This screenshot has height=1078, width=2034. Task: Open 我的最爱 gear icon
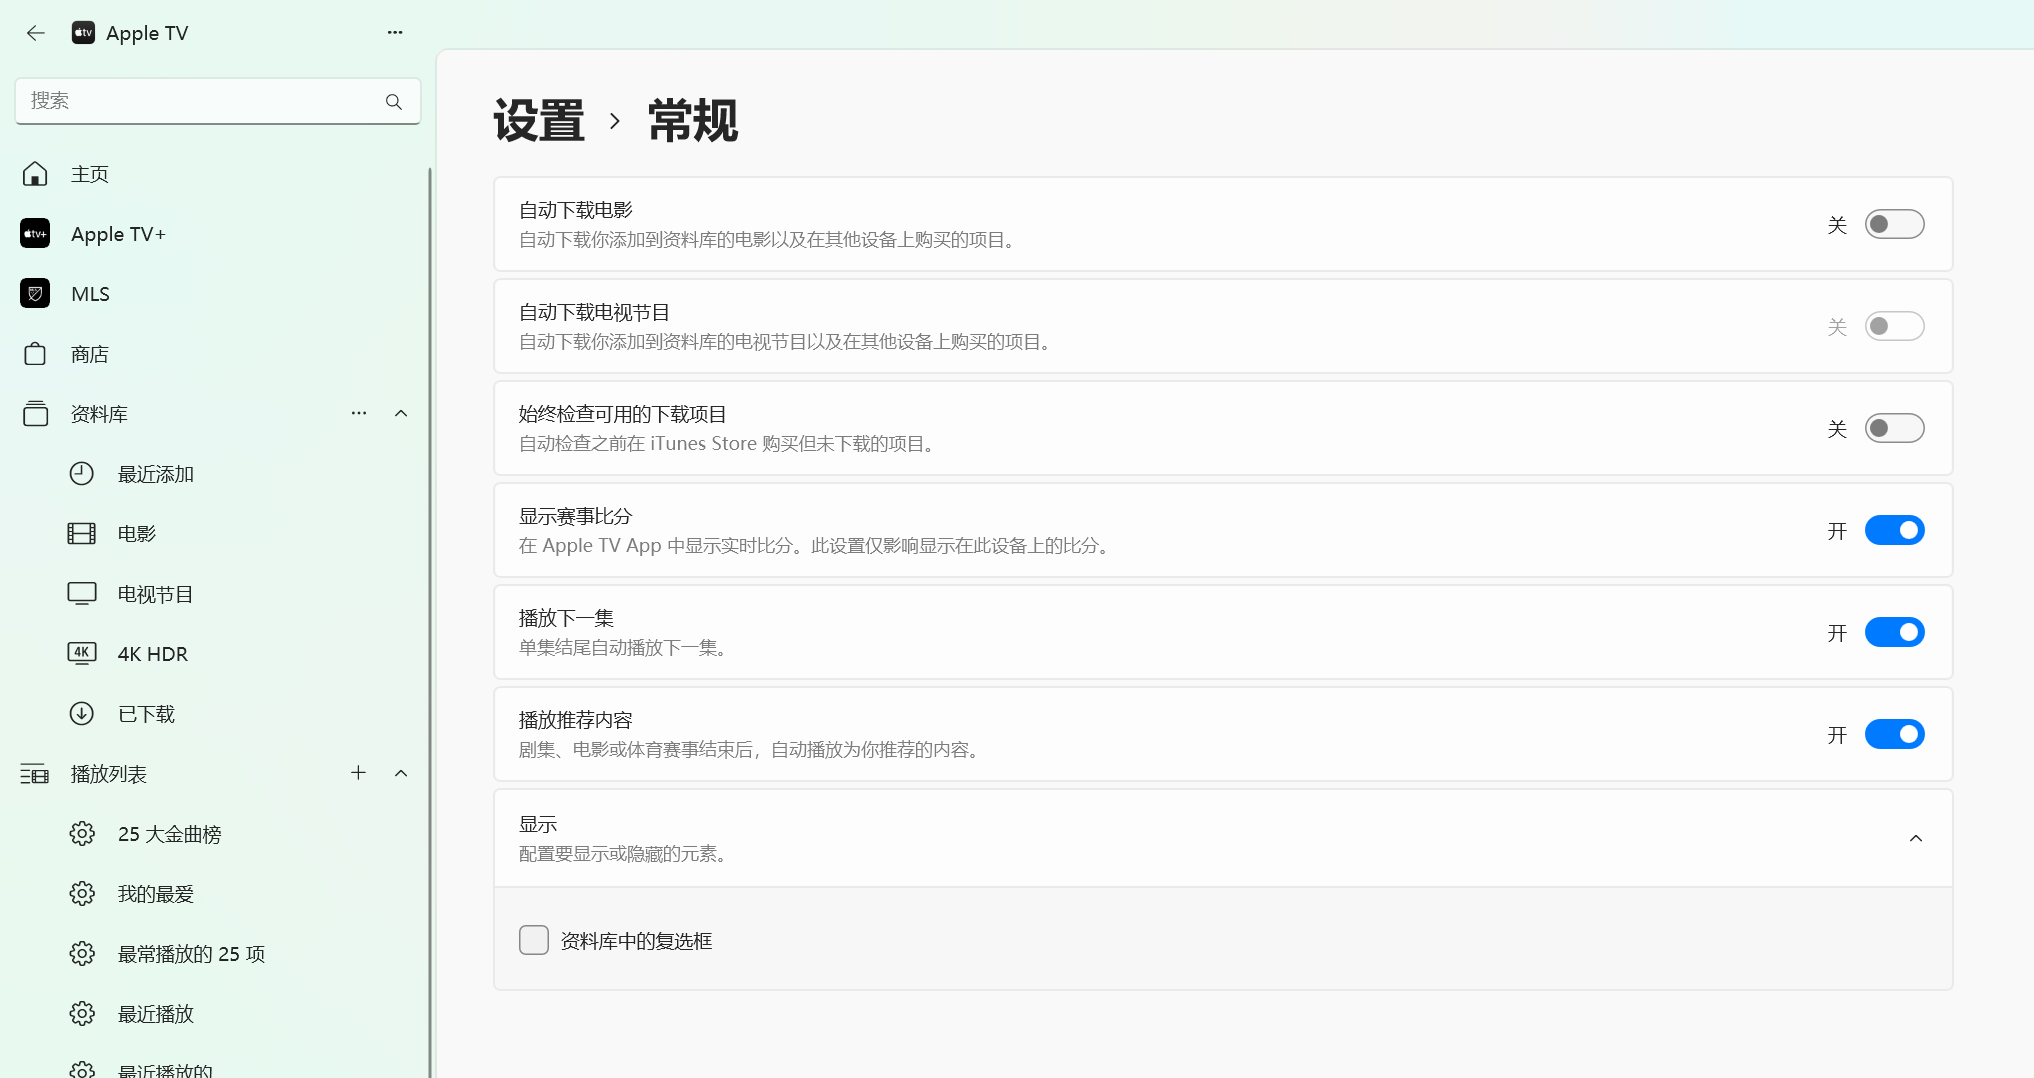(x=82, y=894)
